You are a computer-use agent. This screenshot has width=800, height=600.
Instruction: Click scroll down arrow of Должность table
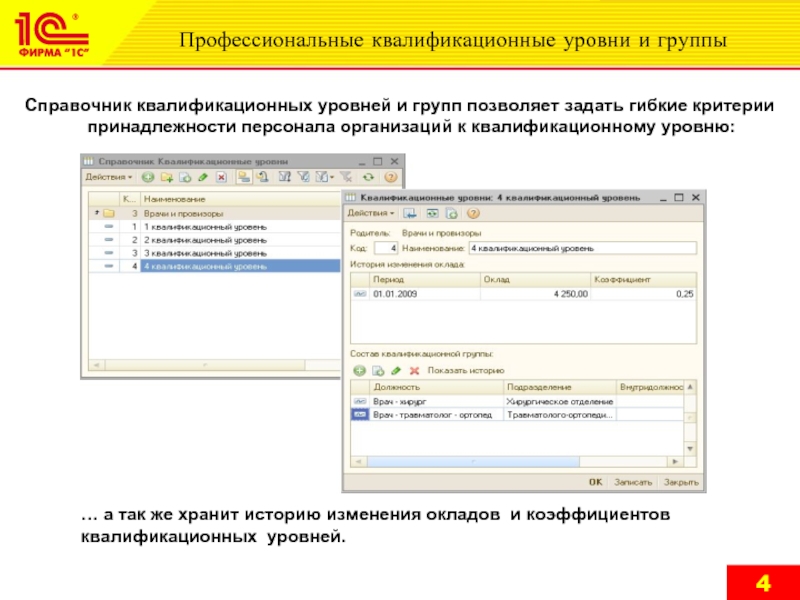(x=690, y=449)
